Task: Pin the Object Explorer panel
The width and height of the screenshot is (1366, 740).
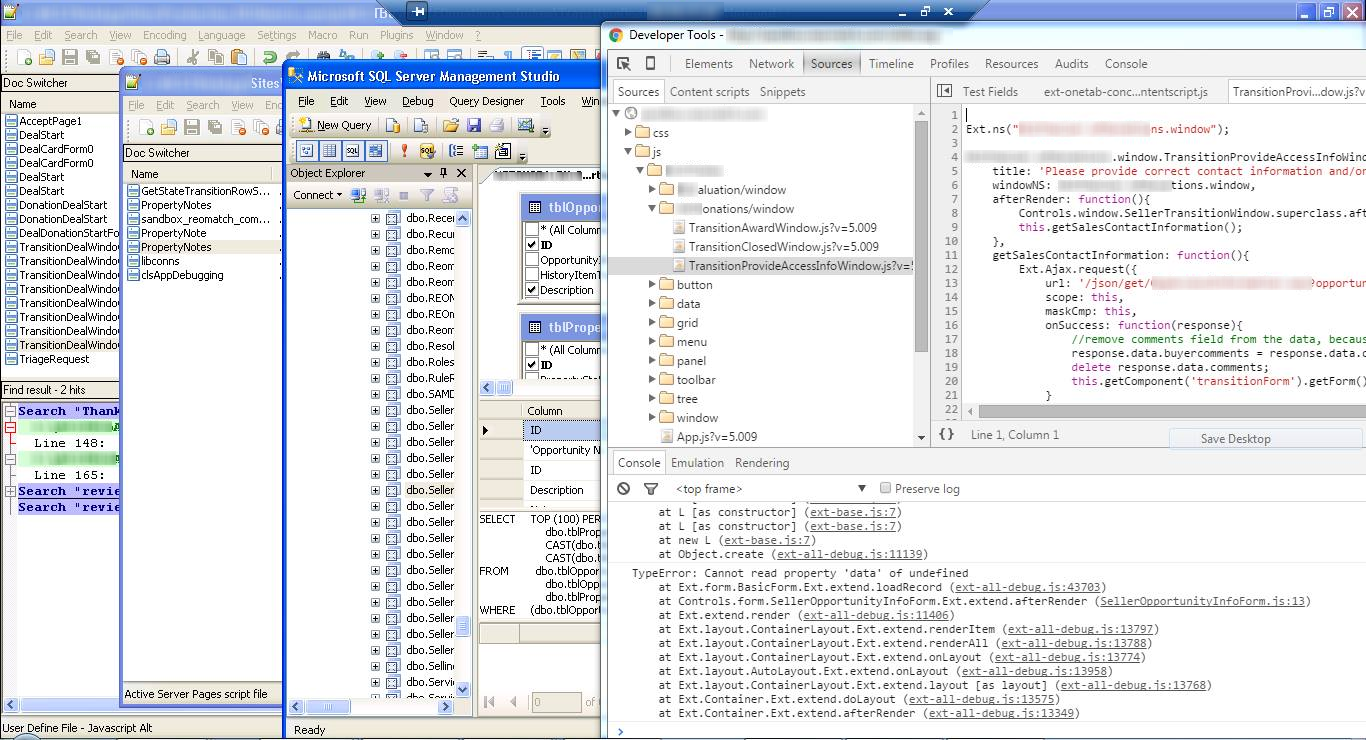Action: [445, 173]
